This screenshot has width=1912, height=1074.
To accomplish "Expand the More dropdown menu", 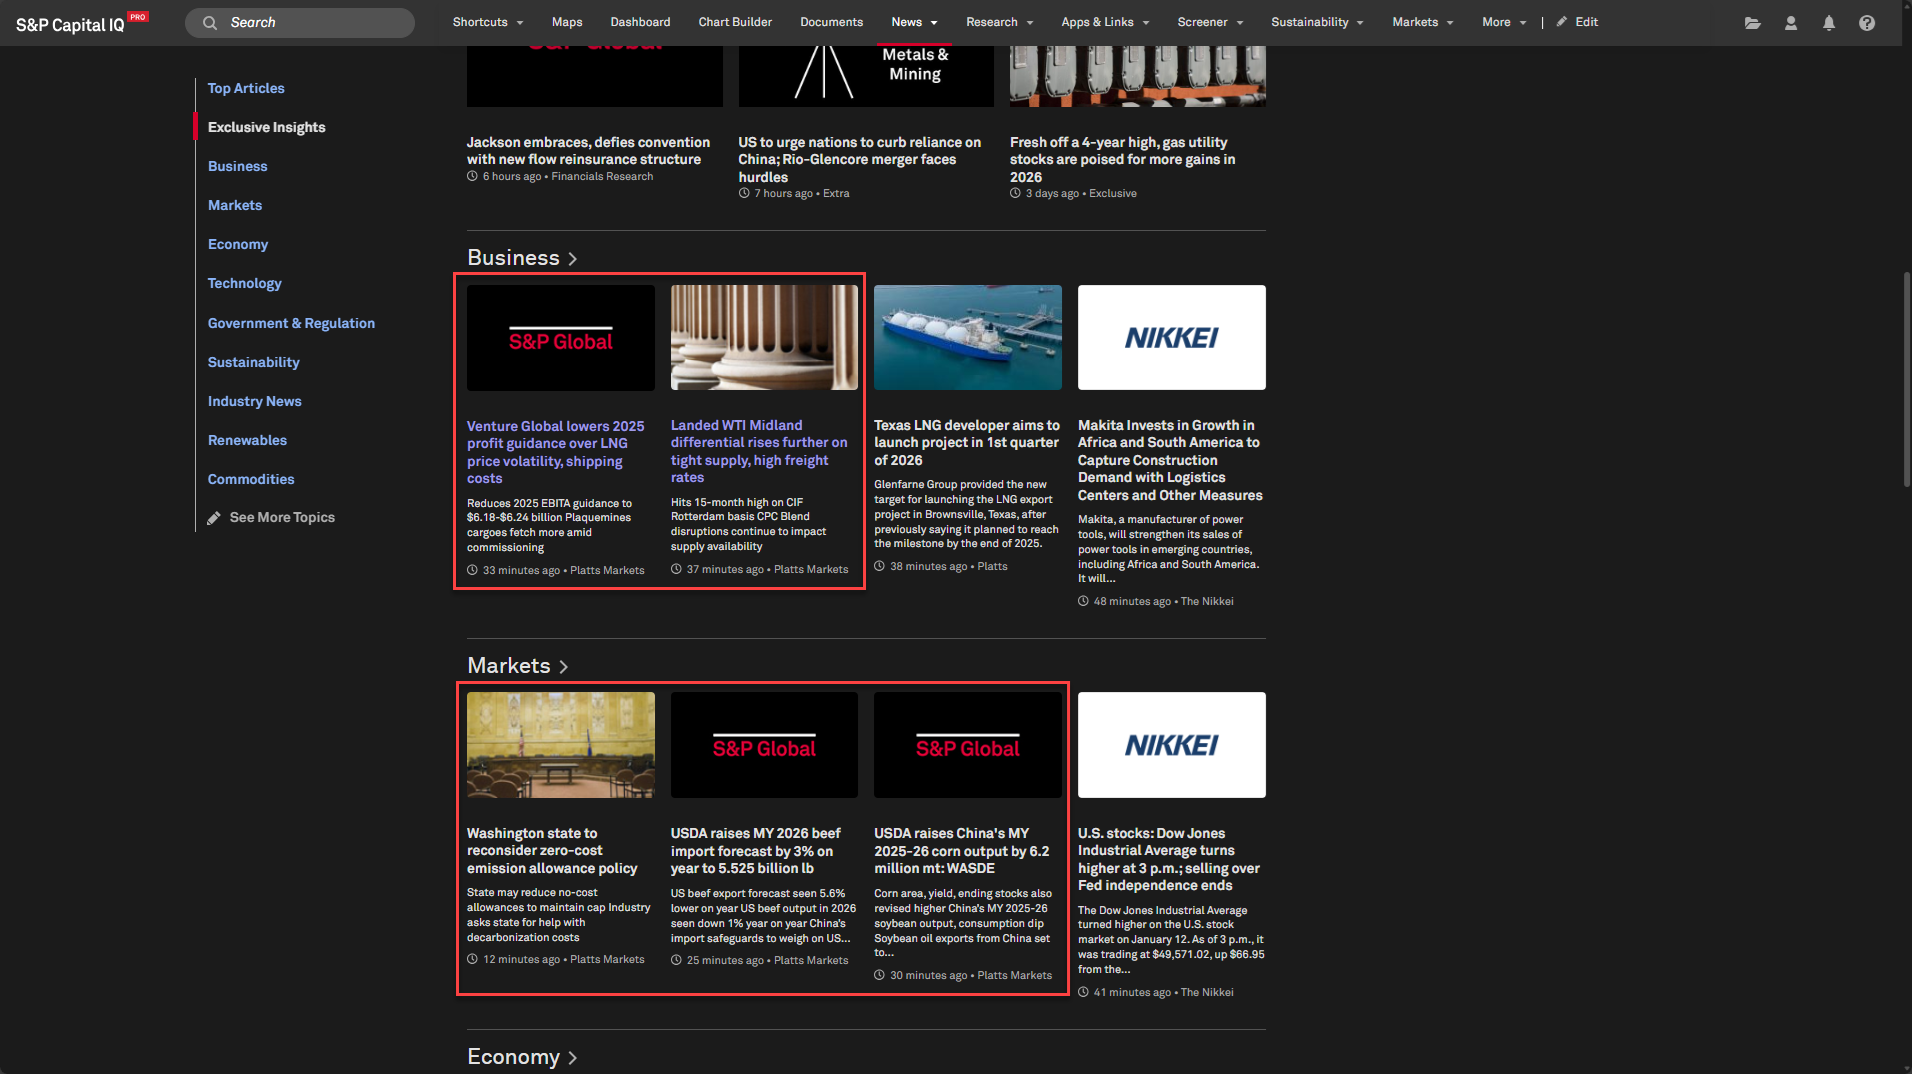I will [1504, 22].
